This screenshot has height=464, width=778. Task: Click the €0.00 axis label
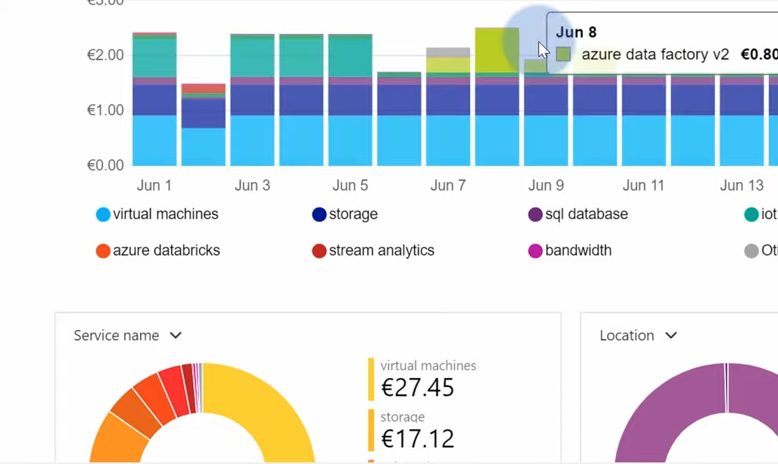(x=105, y=165)
